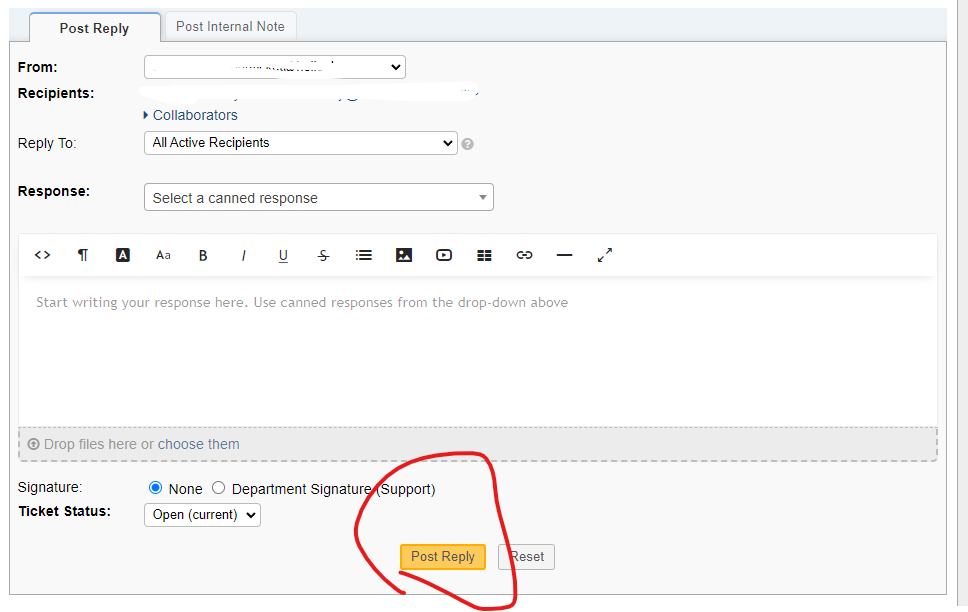The image size is (968, 612).
Task: Insert a video into the response
Action: click(444, 255)
